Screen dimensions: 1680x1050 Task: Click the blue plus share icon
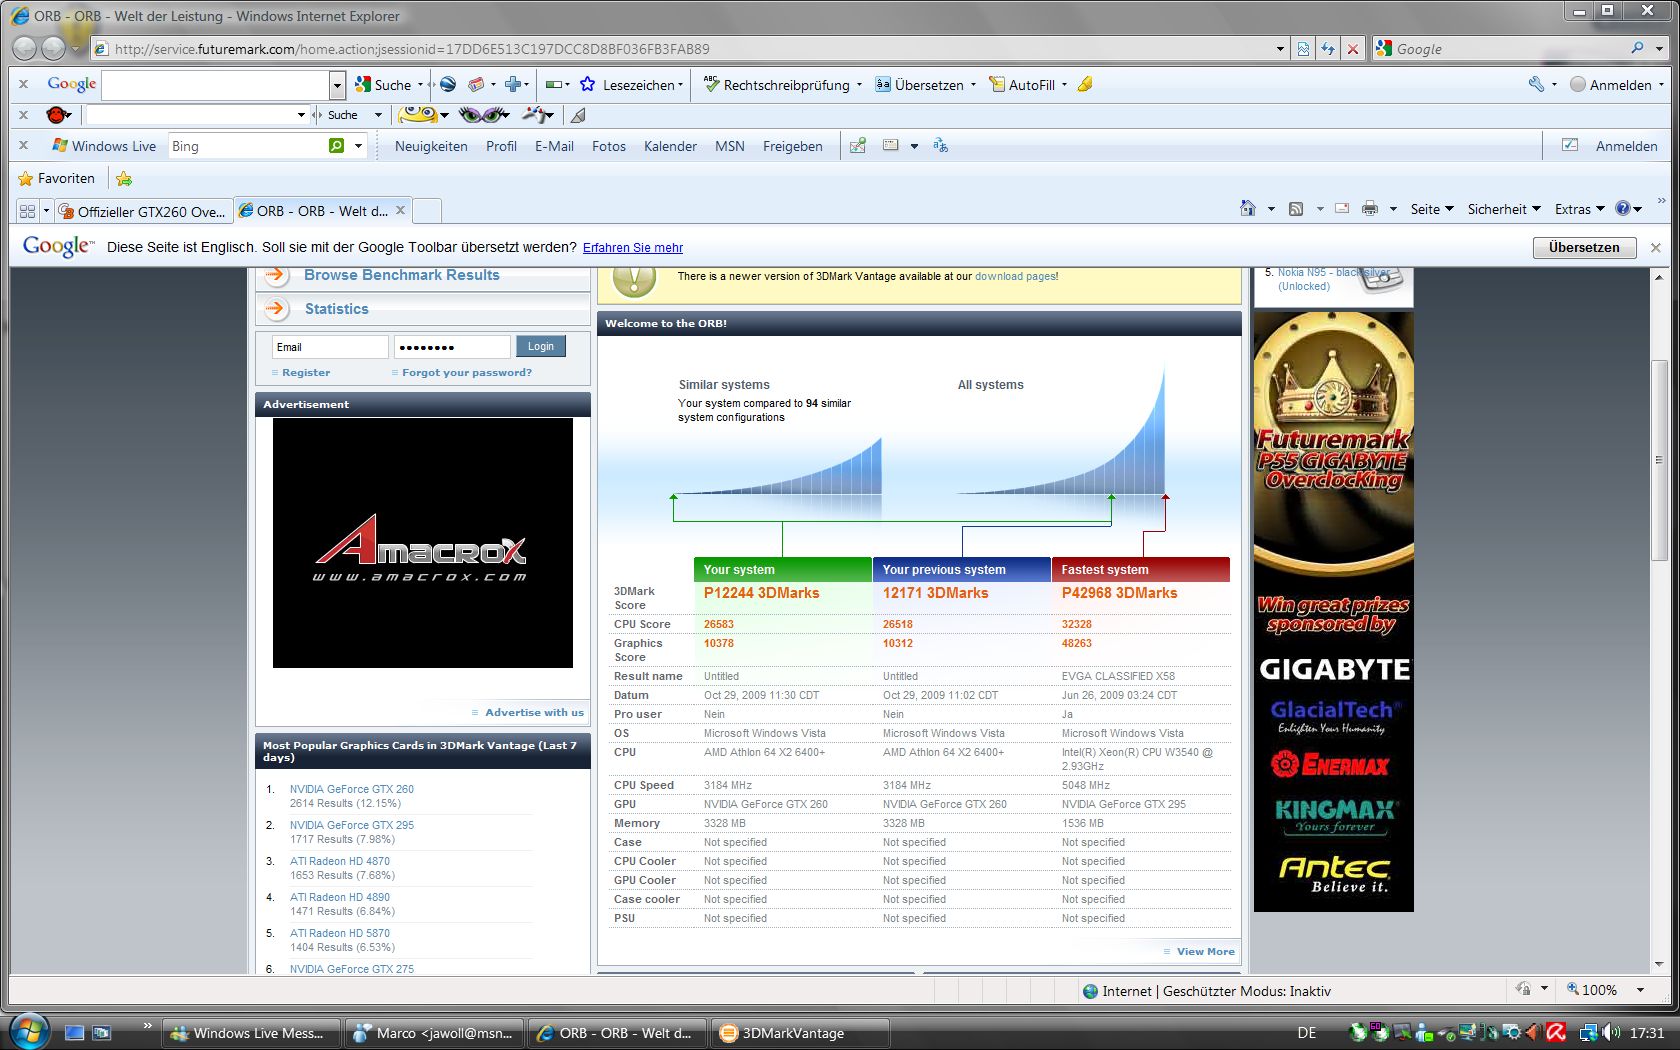[512, 85]
